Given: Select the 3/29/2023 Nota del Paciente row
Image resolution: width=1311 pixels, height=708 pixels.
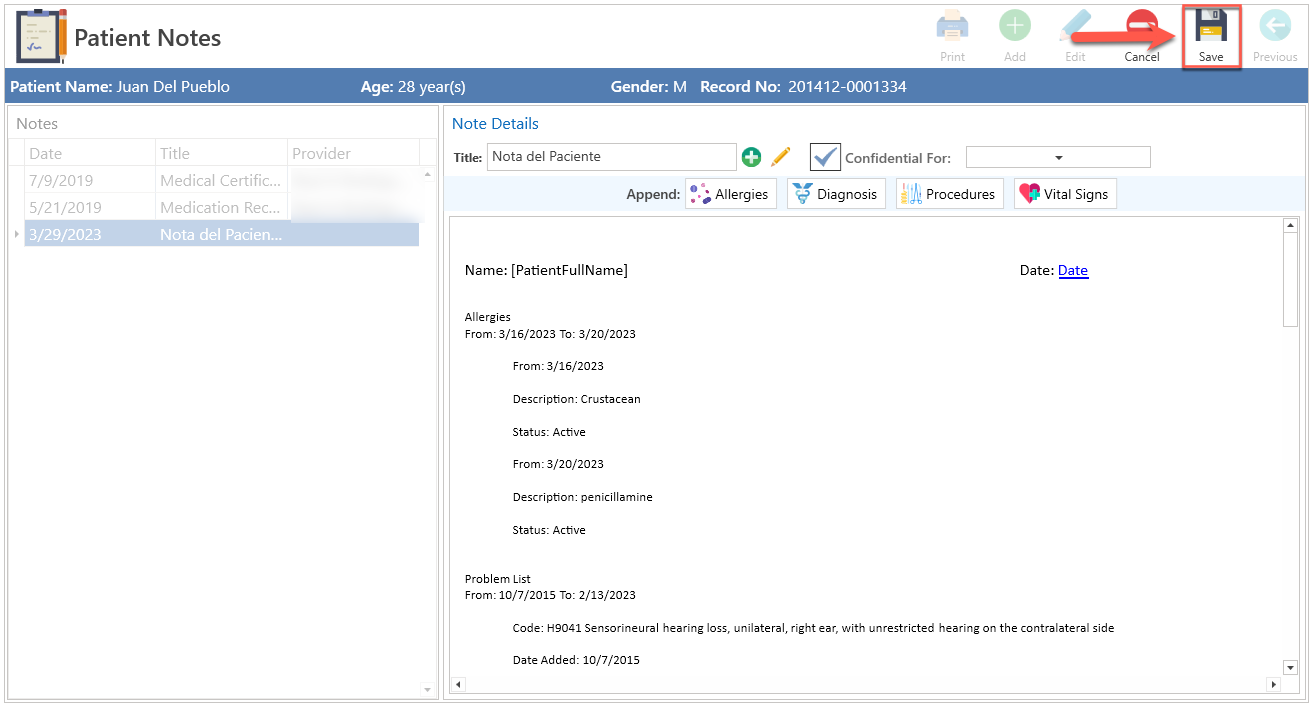Looking at the screenshot, I should (x=221, y=234).
